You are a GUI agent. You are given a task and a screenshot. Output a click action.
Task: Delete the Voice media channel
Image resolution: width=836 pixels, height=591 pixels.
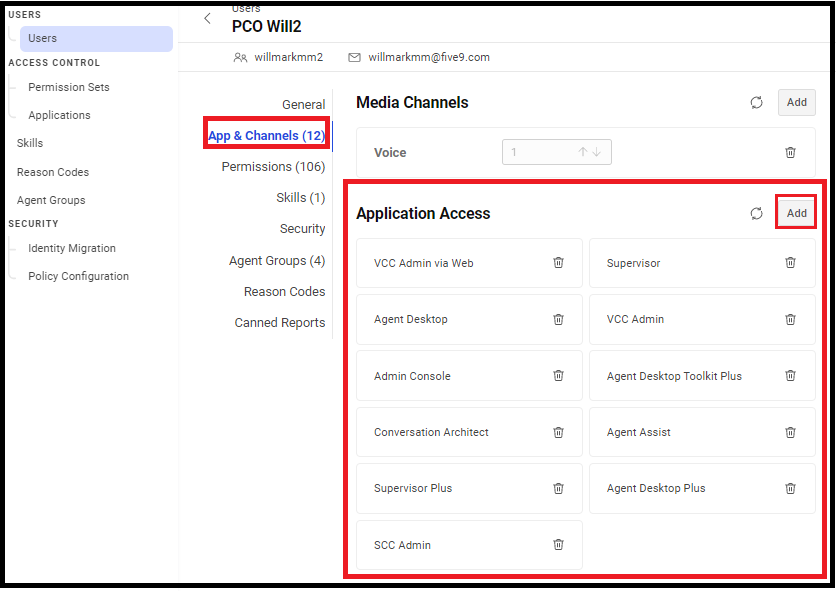click(x=790, y=153)
